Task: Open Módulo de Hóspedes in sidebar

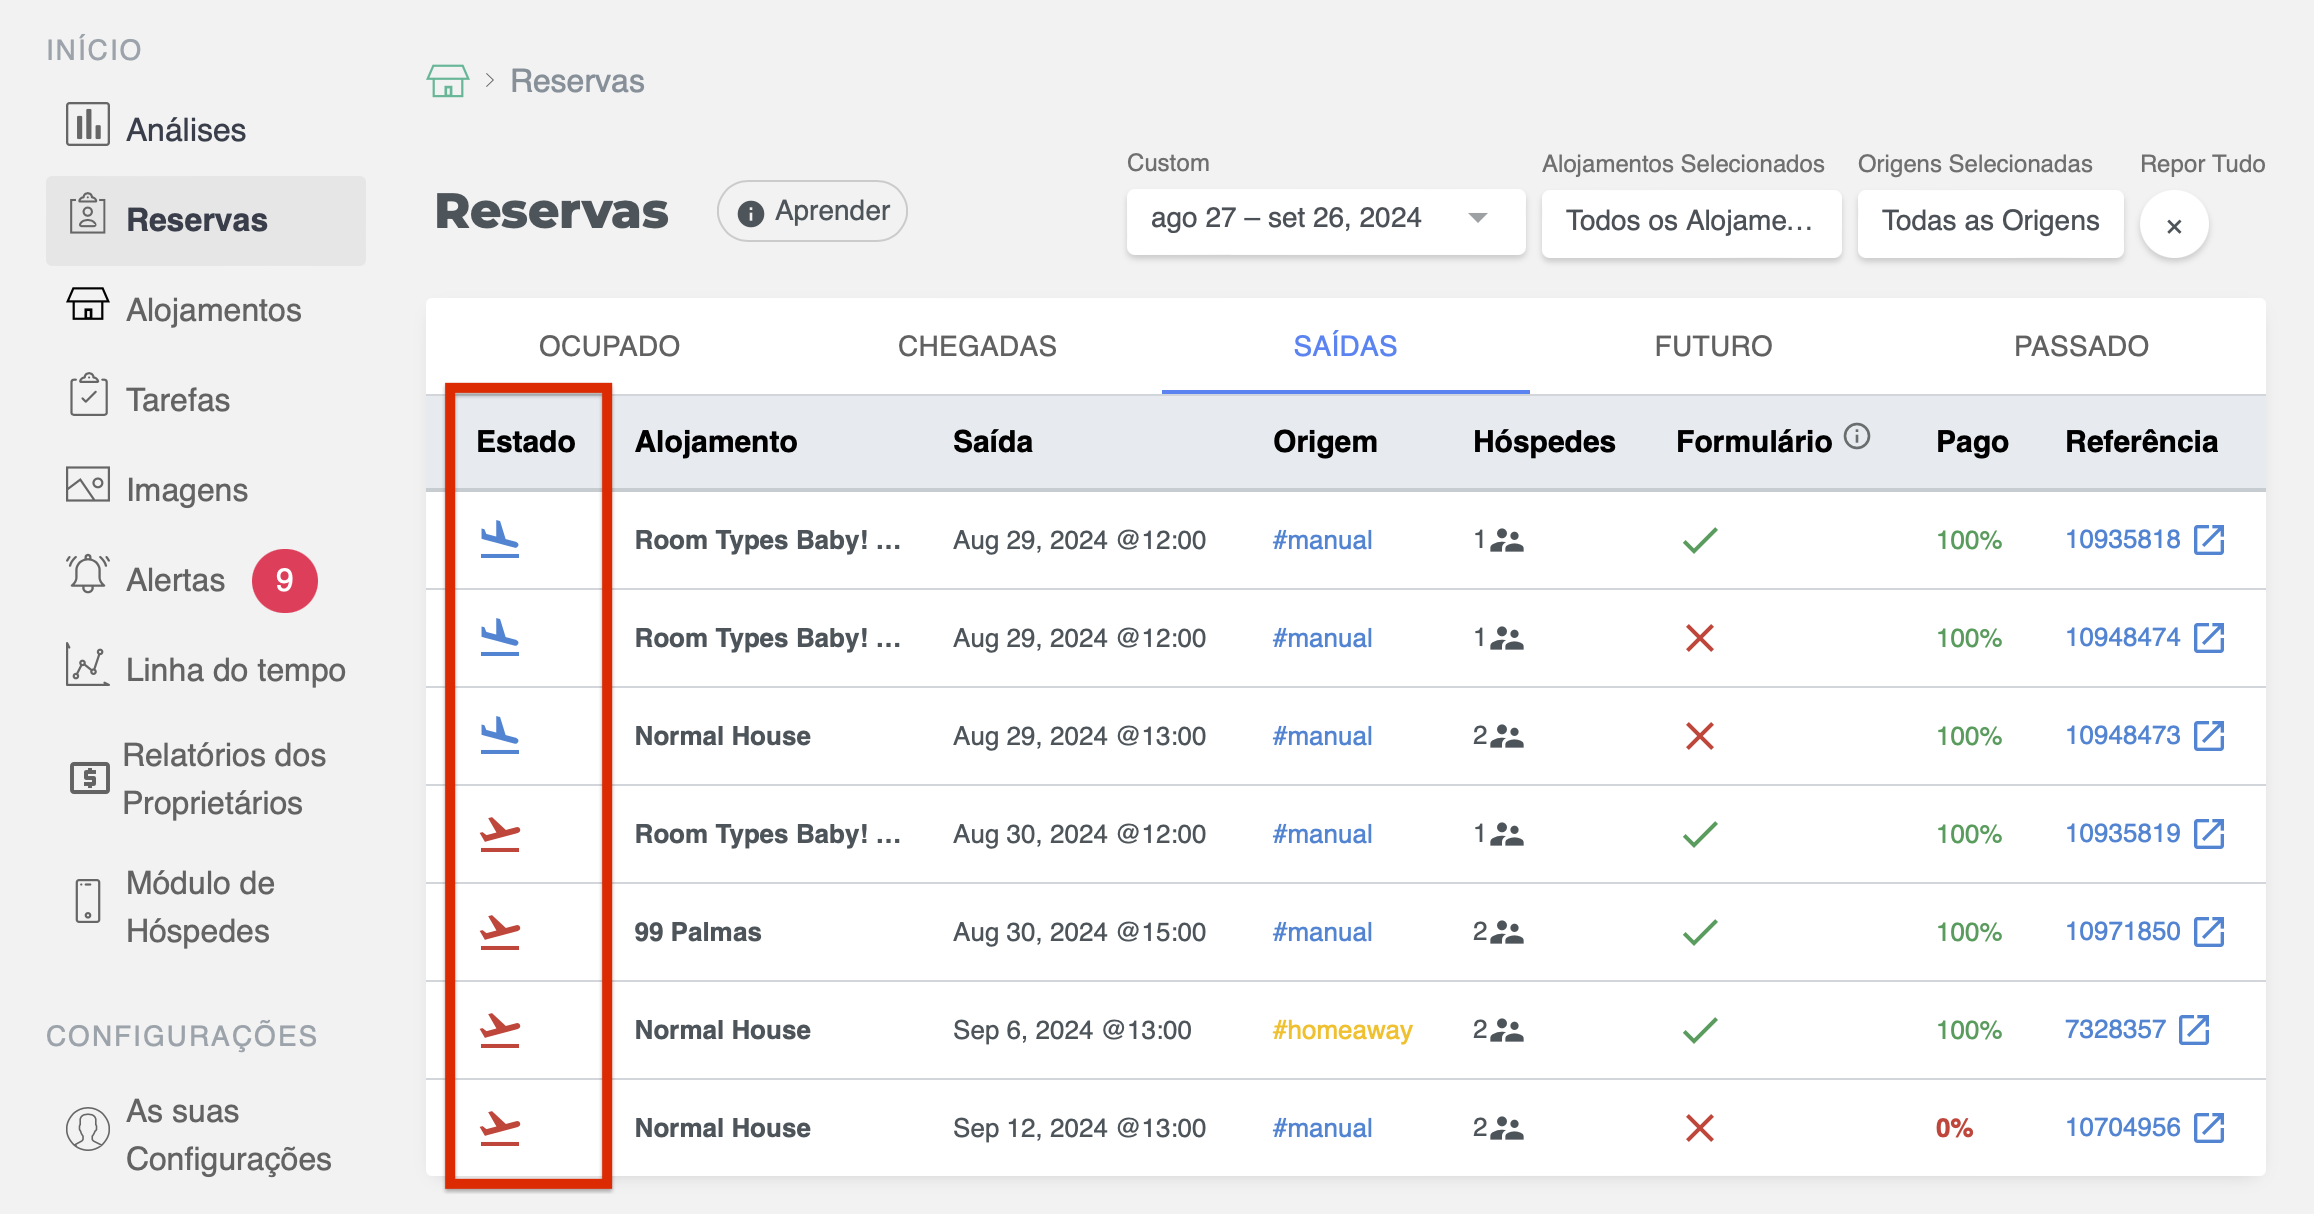Action: coord(200,906)
